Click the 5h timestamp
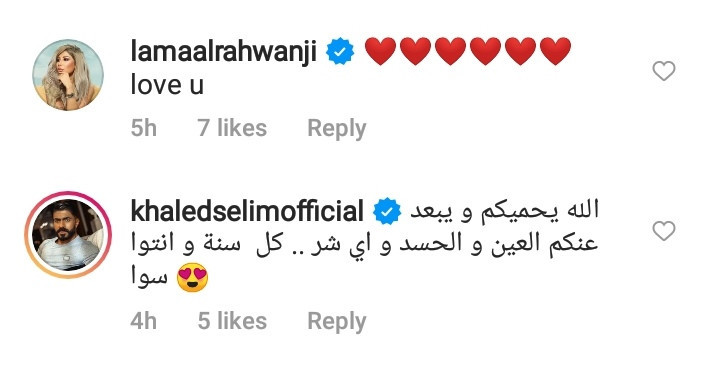This screenshot has width=720, height=372. coord(144,128)
